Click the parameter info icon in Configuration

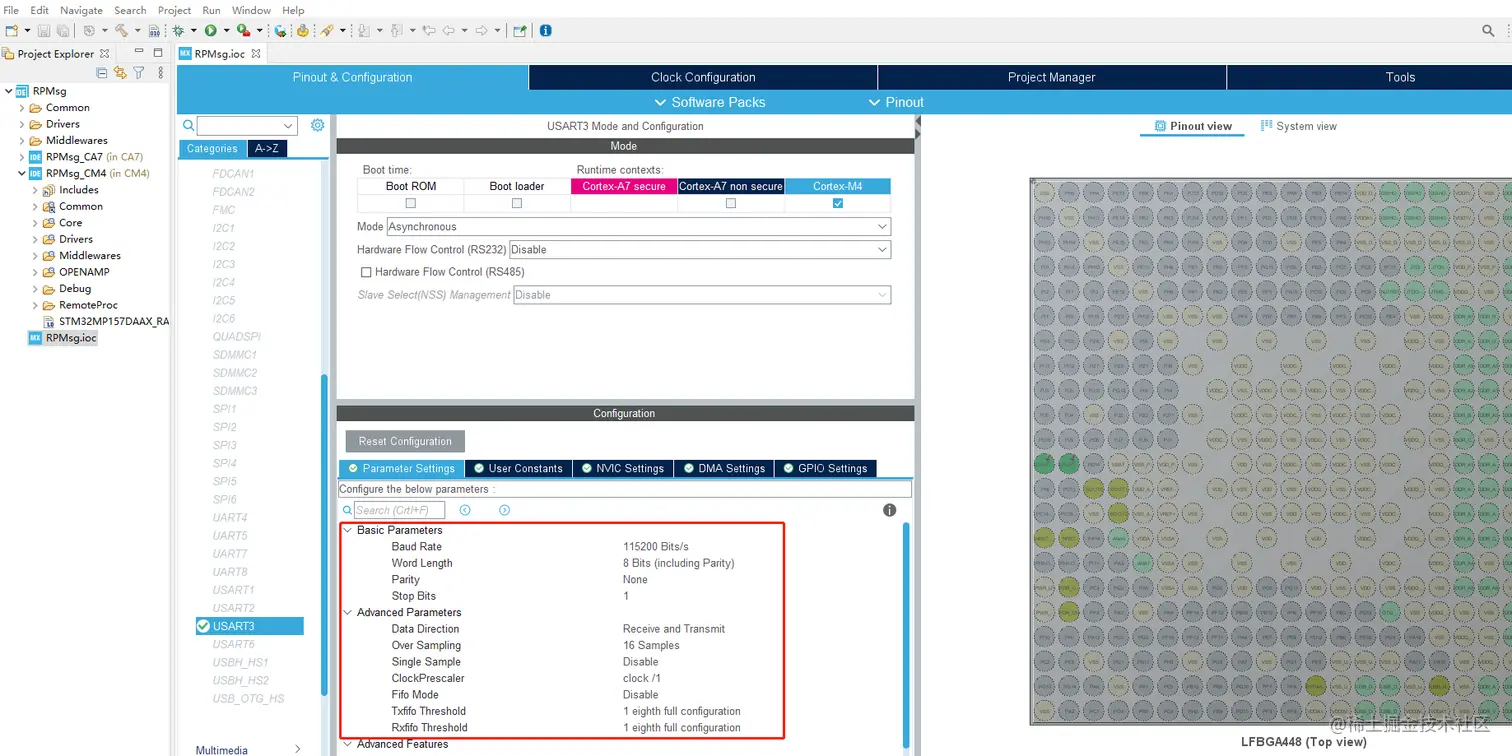pos(890,510)
